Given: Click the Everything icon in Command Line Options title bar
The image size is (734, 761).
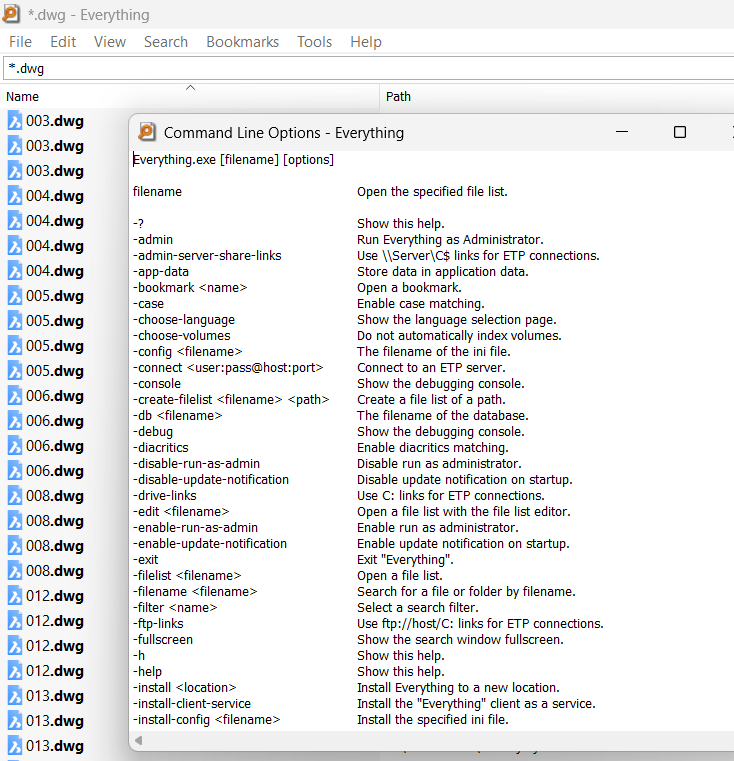Looking at the screenshot, I should tap(147, 132).
